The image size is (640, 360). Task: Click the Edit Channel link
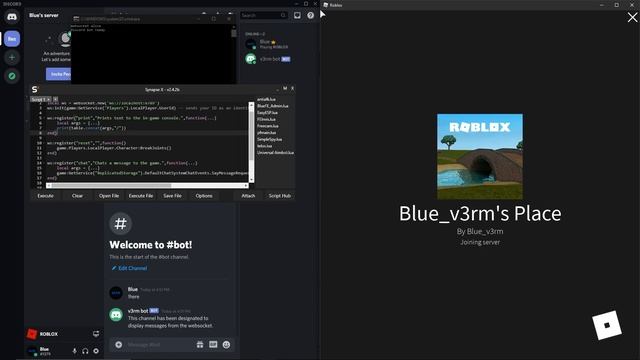click(129, 268)
